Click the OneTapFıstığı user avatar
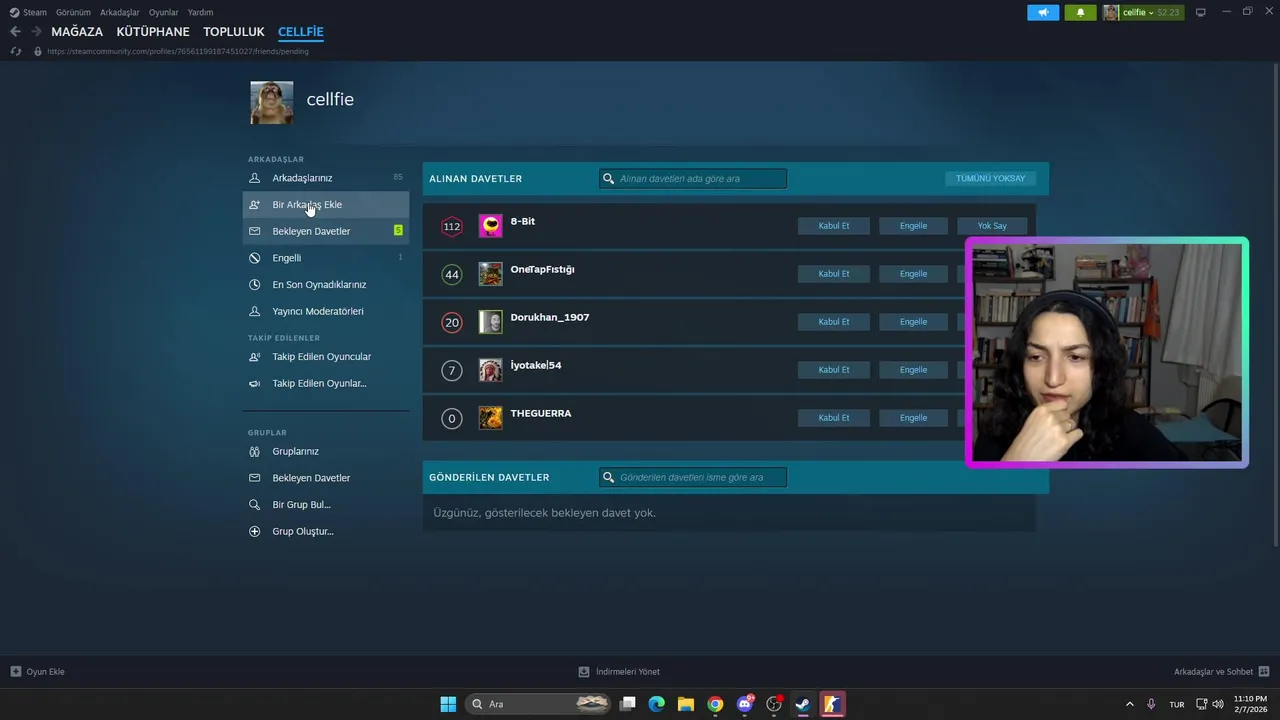This screenshot has width=1280, height=720. click(490, 274)
